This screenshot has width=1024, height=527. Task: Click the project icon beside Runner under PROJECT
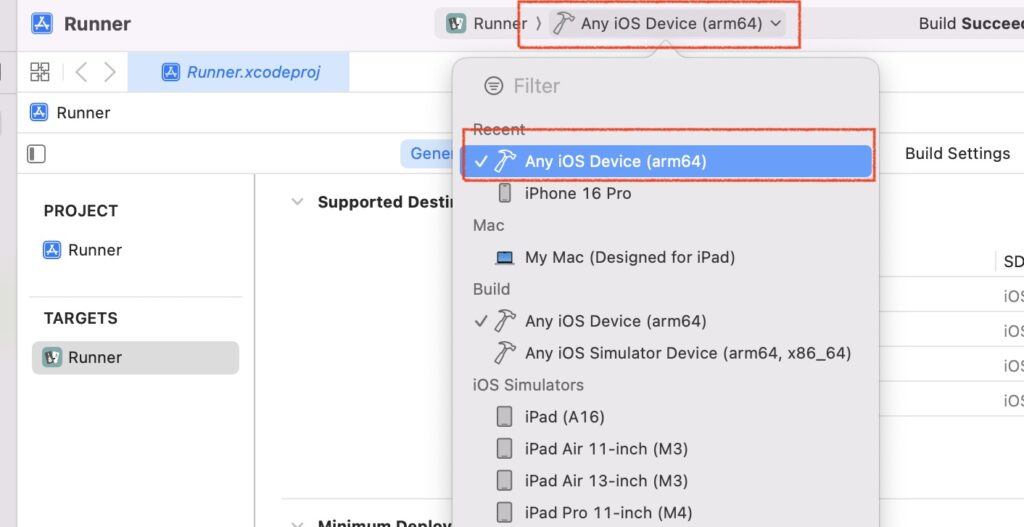point(52,250)
